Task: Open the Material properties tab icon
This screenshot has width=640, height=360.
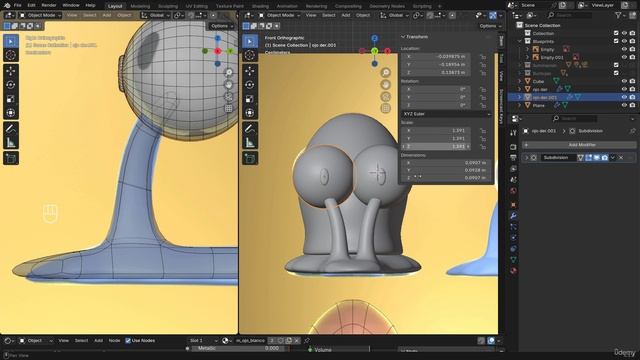Action: point(513,271)
